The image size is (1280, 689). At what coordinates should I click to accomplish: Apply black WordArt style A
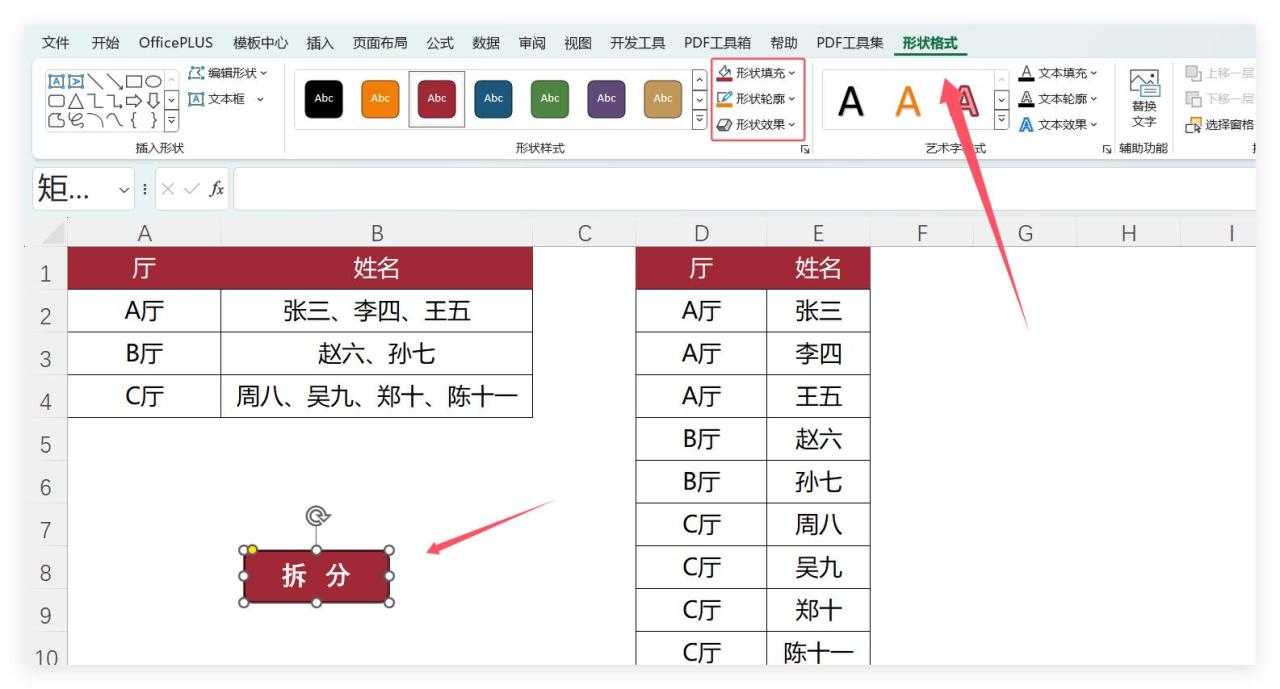click(x=851, y=100)
